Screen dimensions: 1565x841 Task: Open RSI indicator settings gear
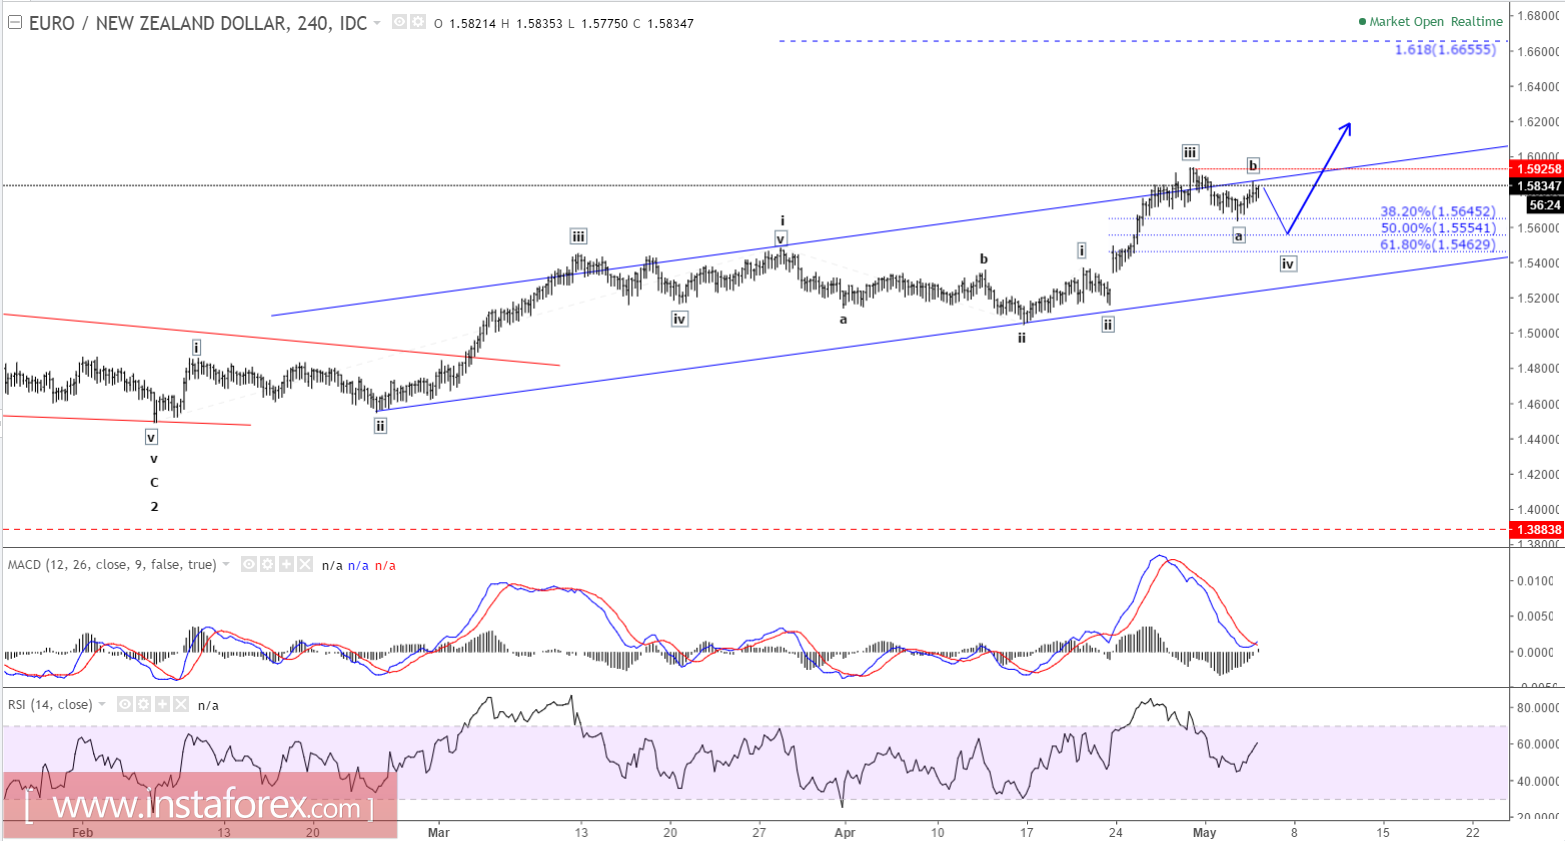(143, 704)
